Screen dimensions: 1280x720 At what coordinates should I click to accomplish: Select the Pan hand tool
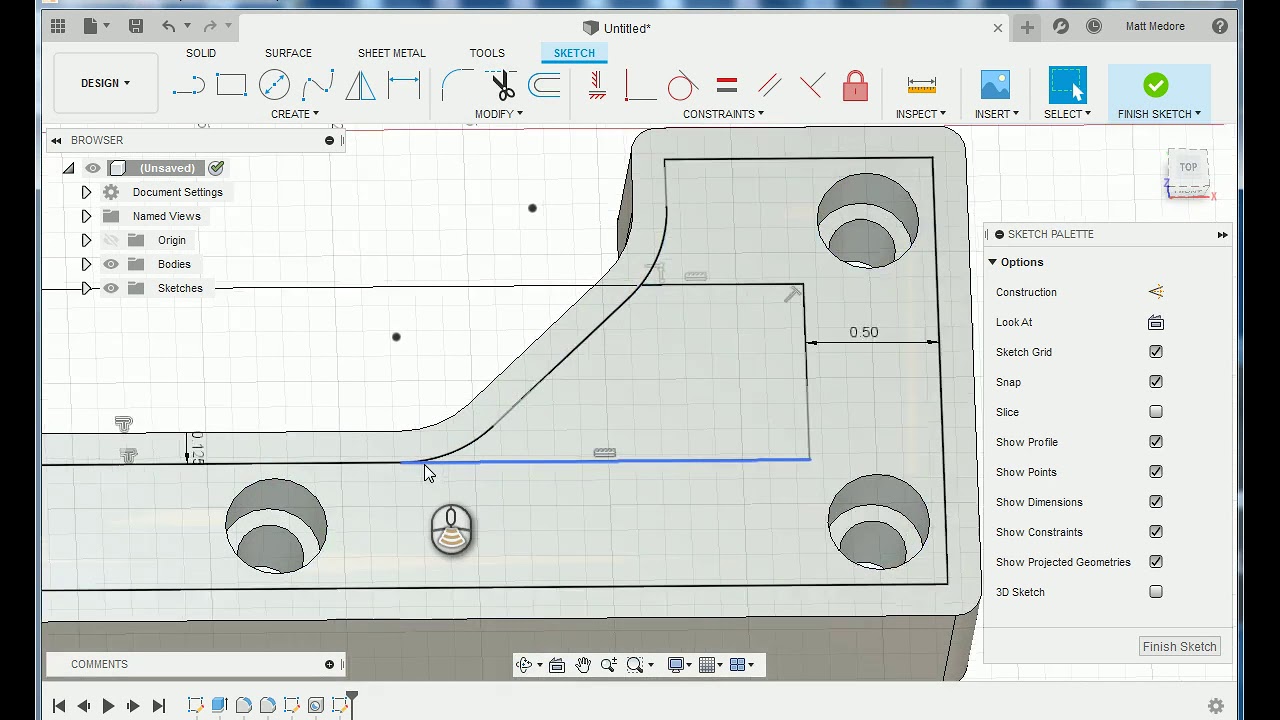[583, 665]
